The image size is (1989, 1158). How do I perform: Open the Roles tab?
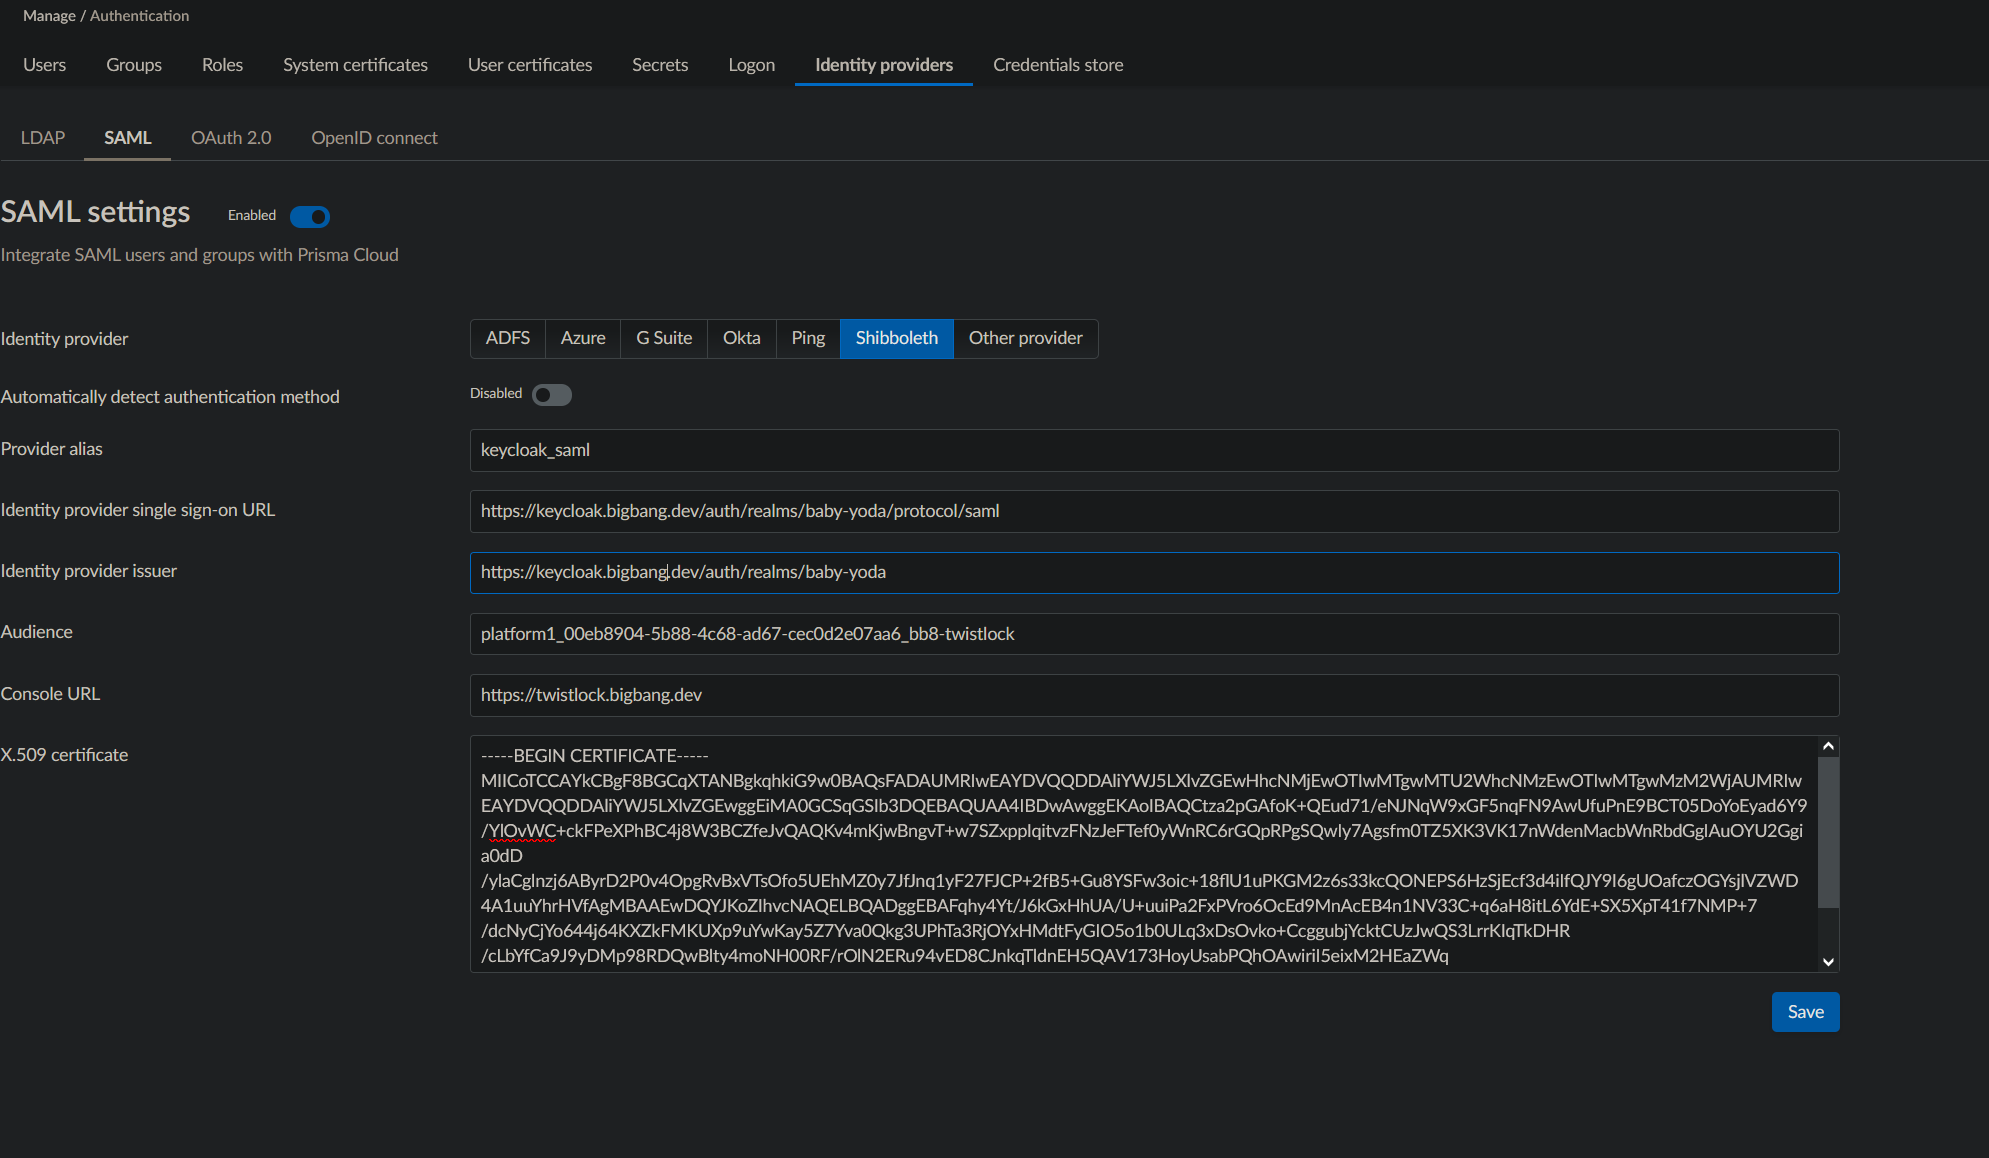tap(221, 64)
